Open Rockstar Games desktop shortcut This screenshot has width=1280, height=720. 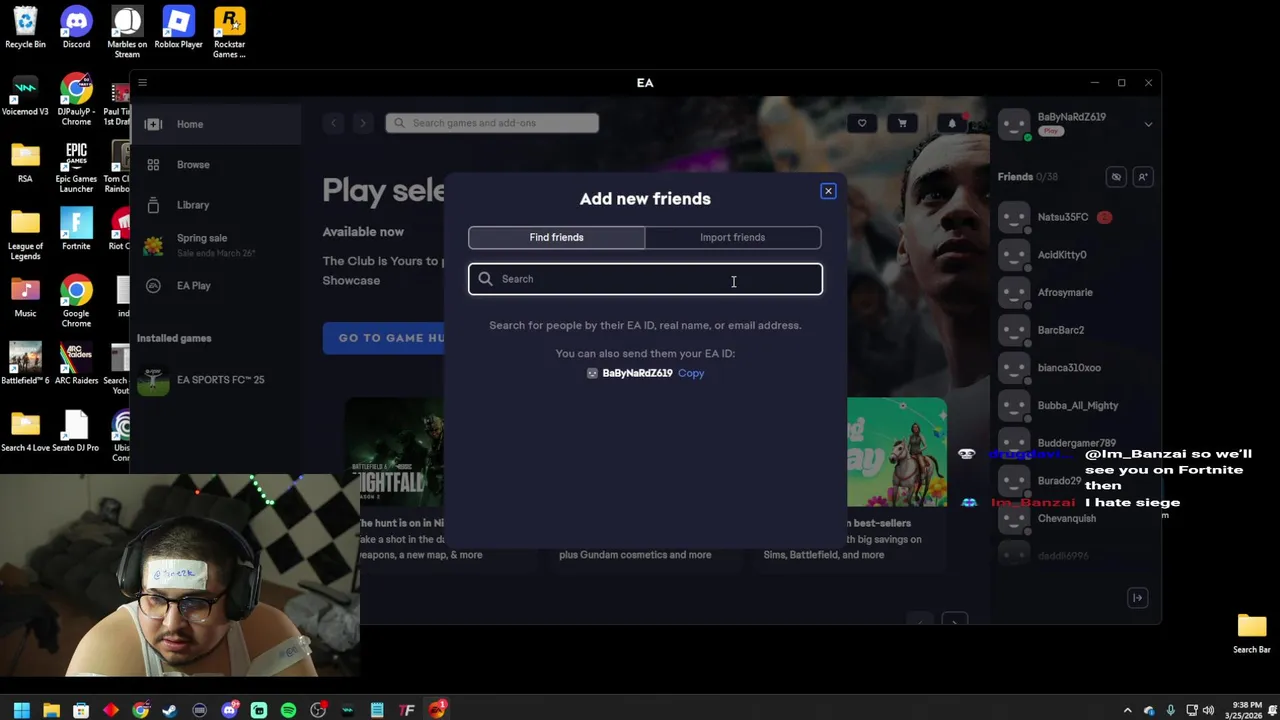tap(229, 33)
